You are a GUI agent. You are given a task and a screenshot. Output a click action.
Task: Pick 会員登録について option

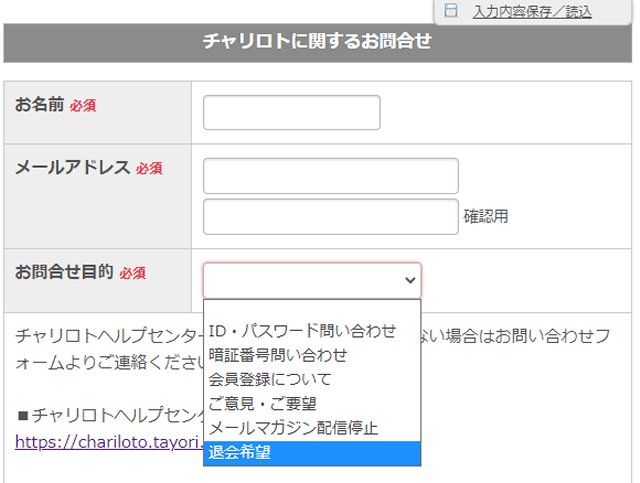tap(312, 379)
